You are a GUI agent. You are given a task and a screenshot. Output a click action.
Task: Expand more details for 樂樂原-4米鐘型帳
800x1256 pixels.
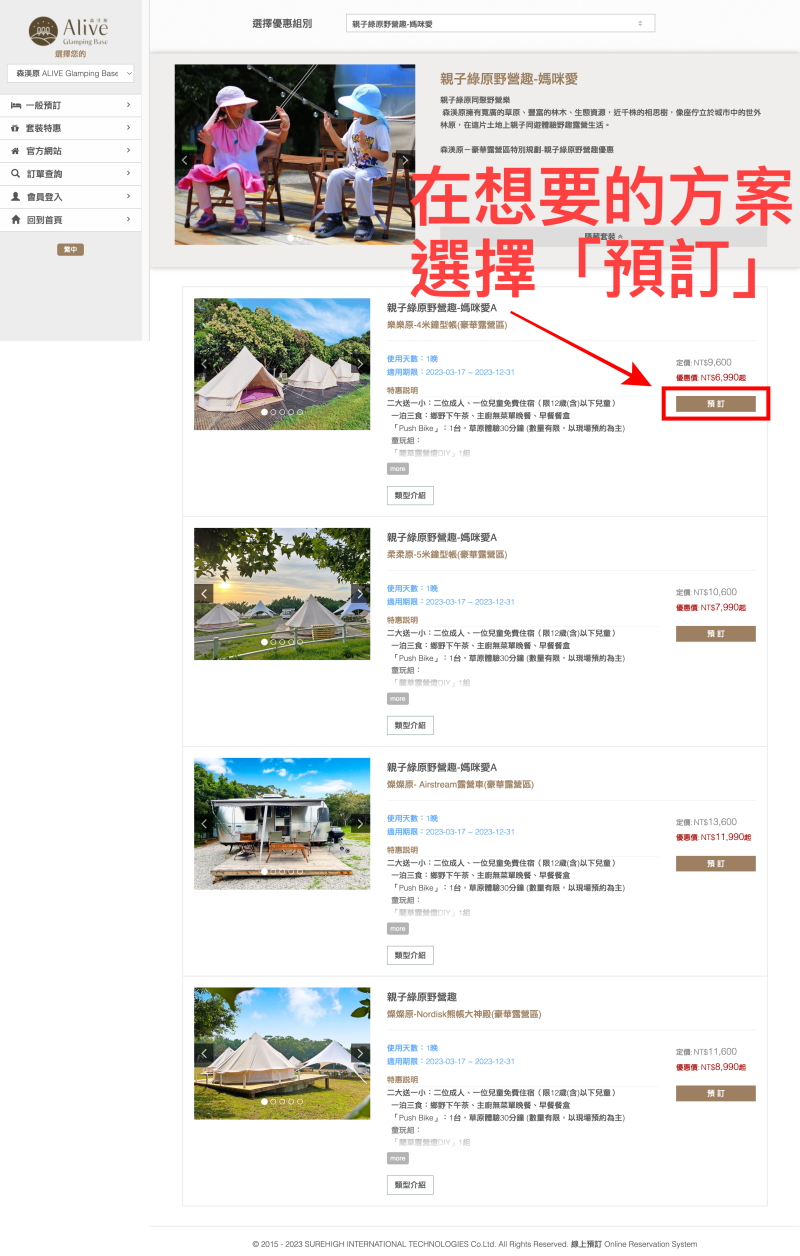pos(398,468)
